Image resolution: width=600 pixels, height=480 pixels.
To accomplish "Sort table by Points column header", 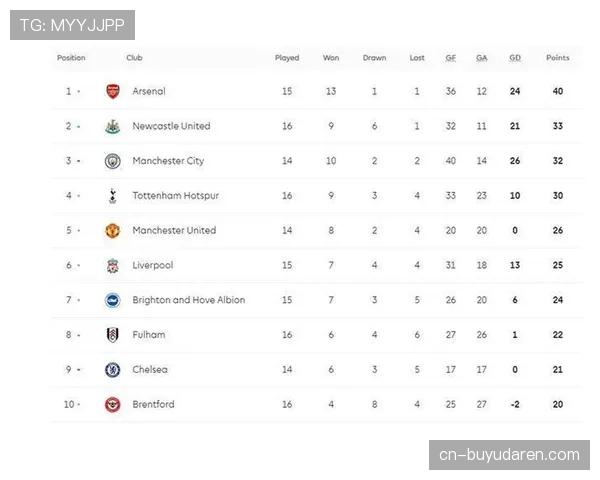I will pos(557,58).
